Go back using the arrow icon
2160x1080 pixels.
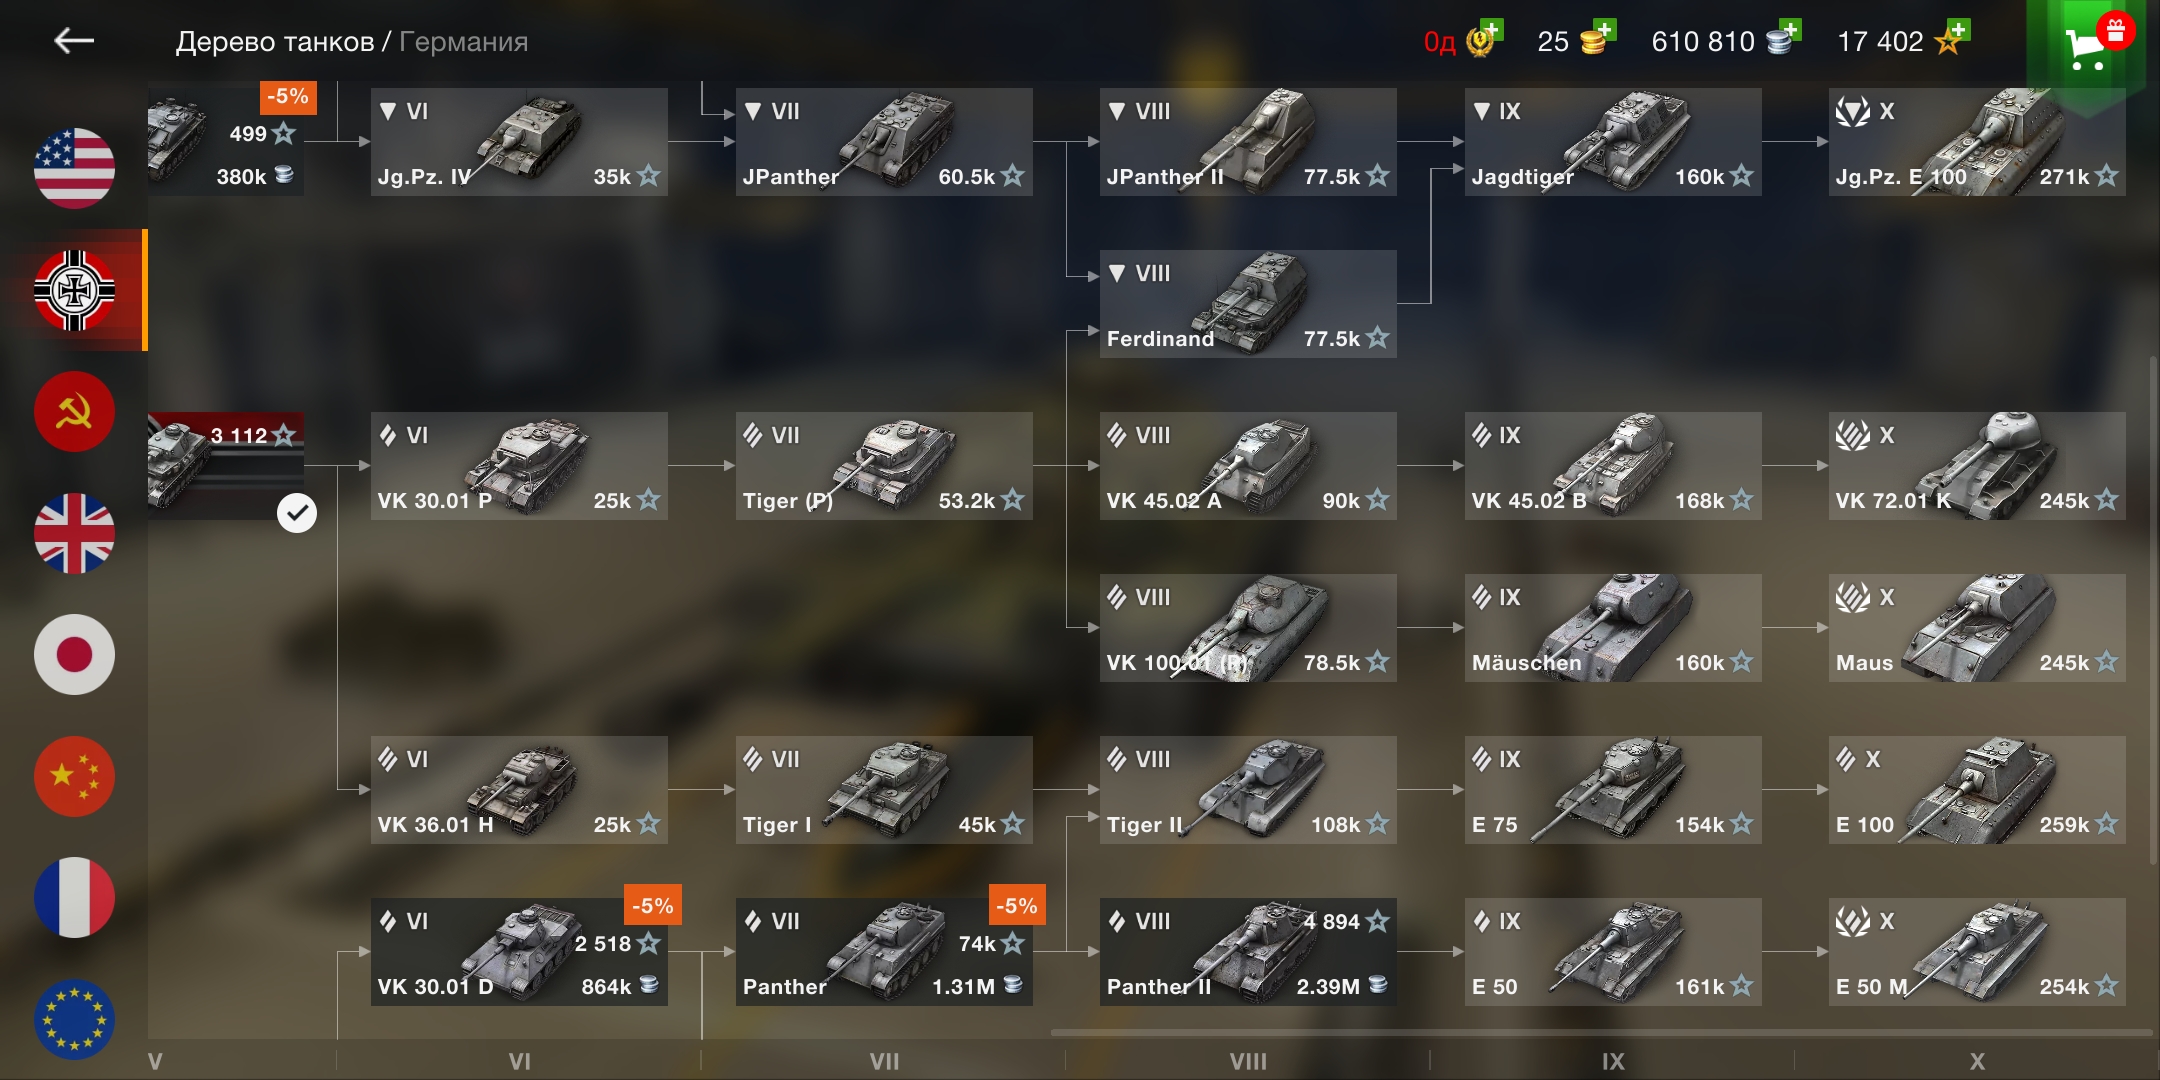pos(74,40)
